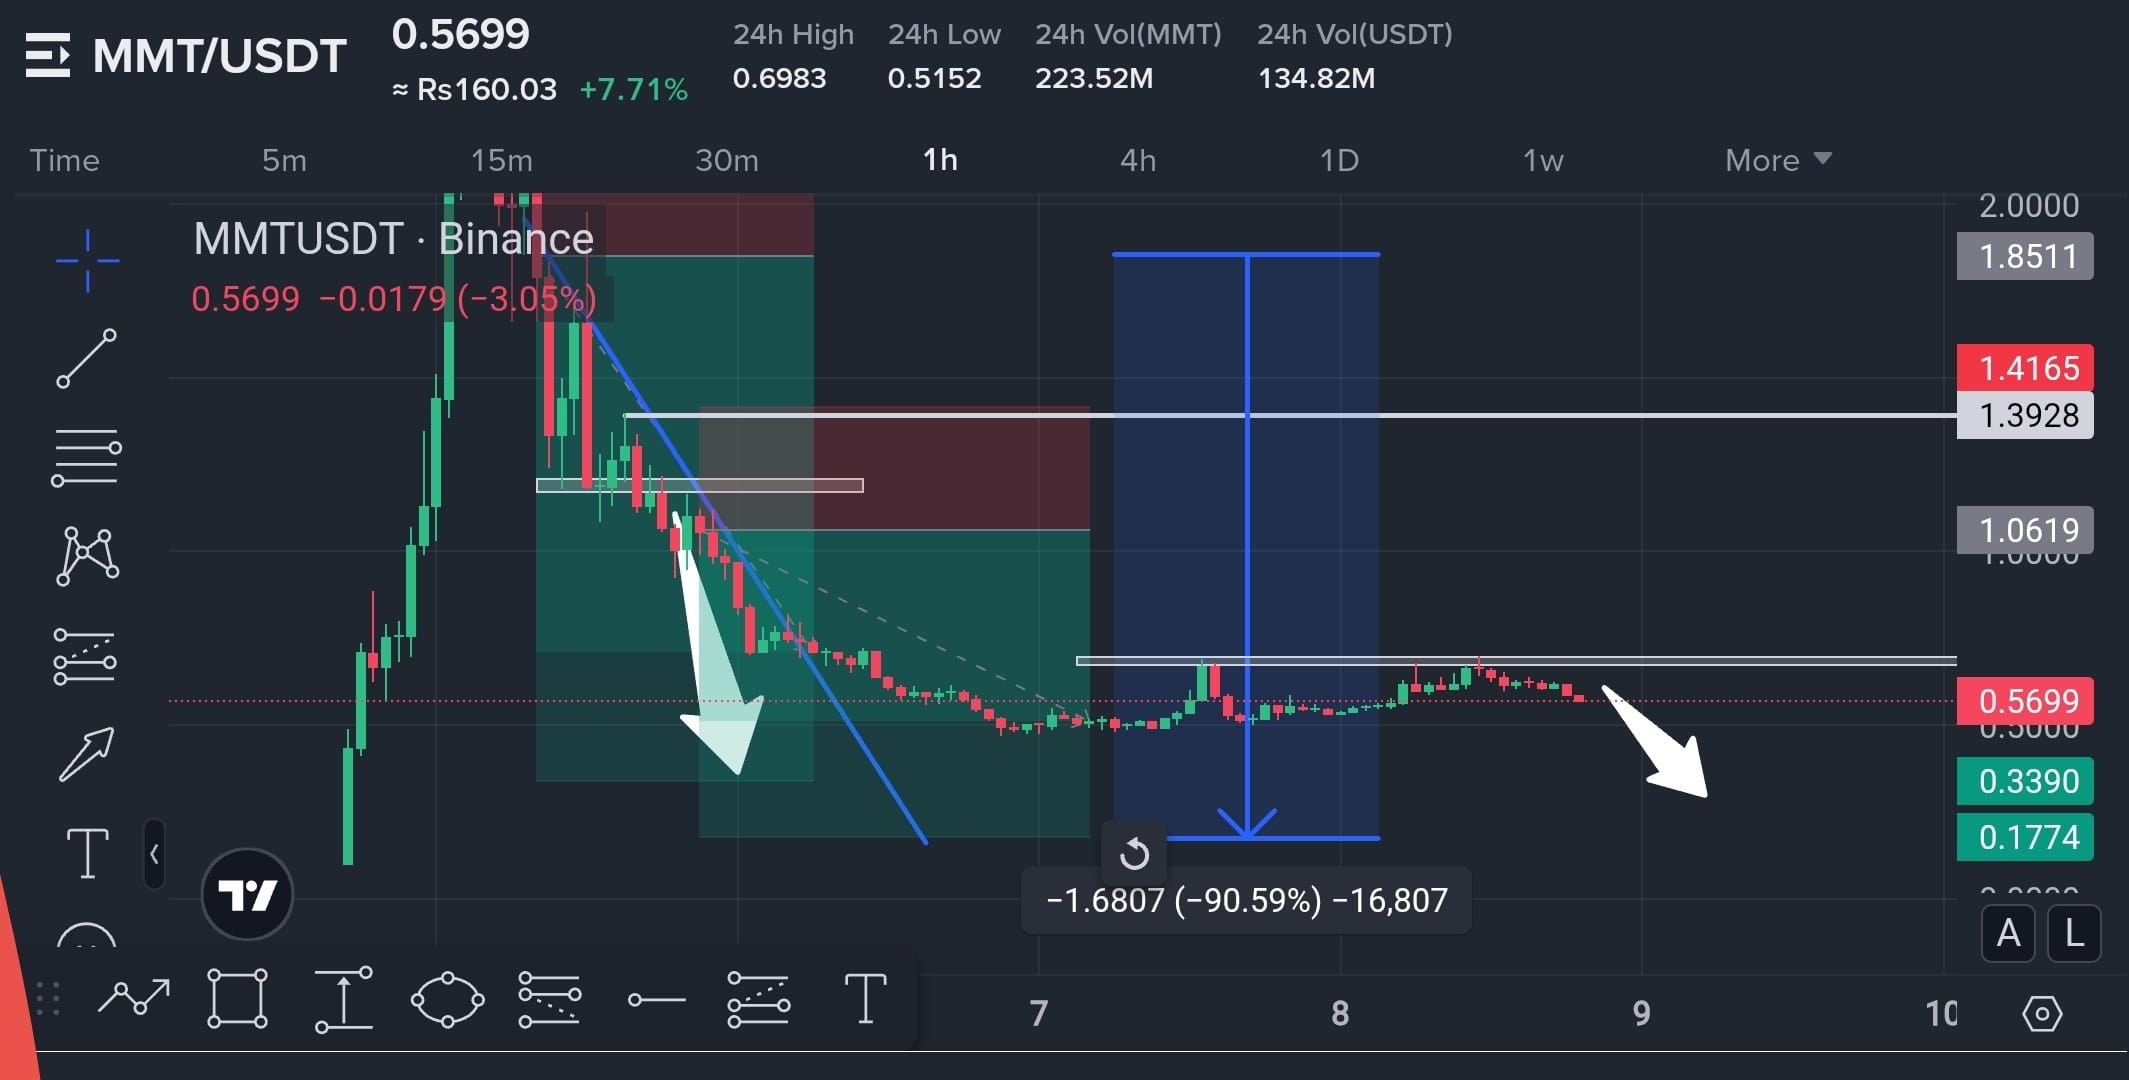Click the 24h Vol(MMT) value 223.52M
The height and width of the screenshot is (1080, 2129).
point(1094,78)
